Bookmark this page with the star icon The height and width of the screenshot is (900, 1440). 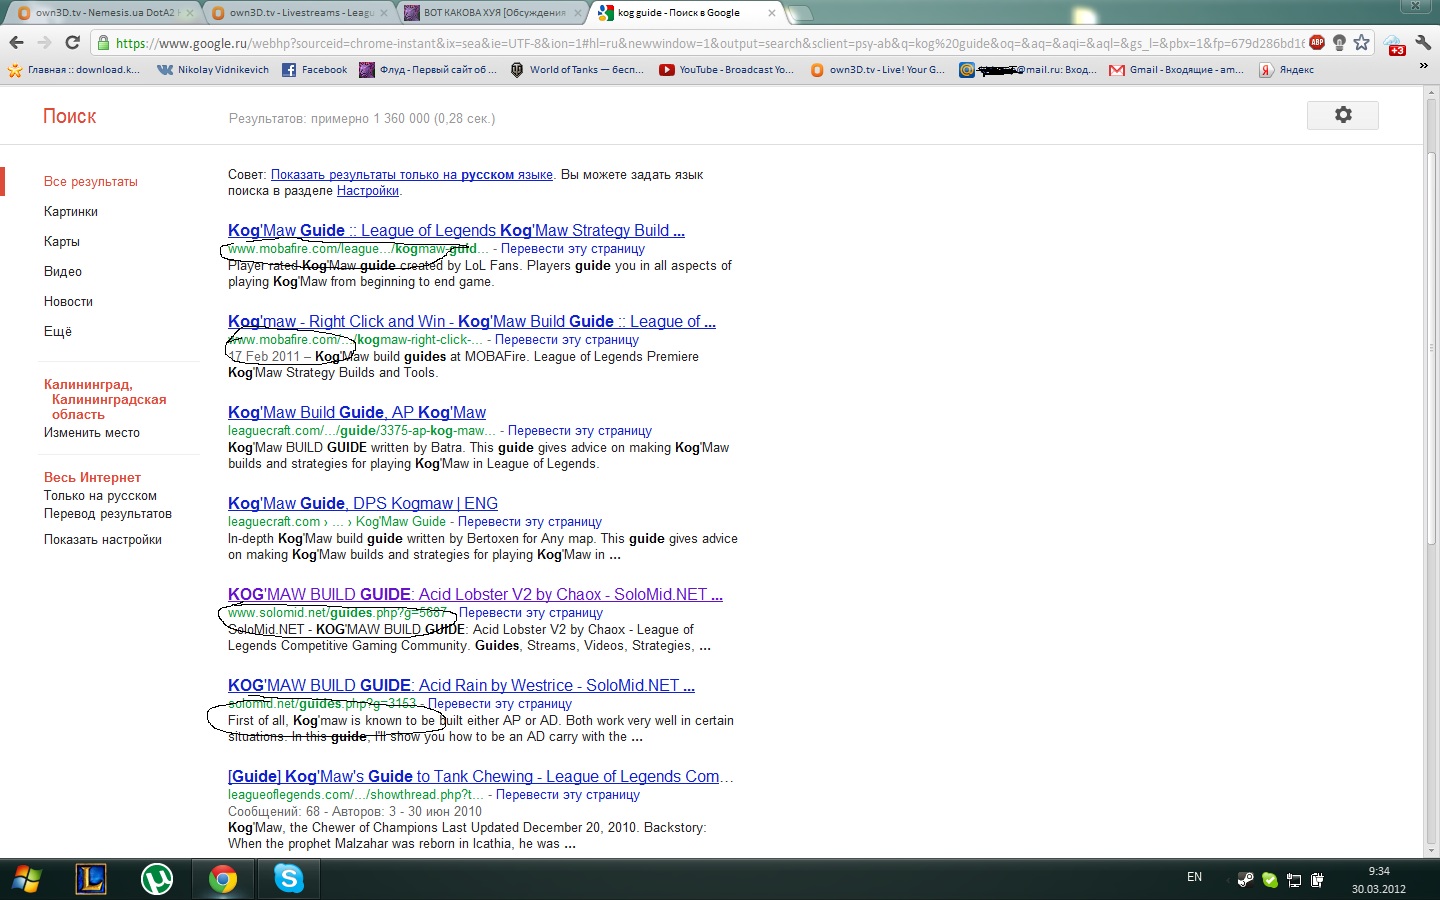(1361, 43)
